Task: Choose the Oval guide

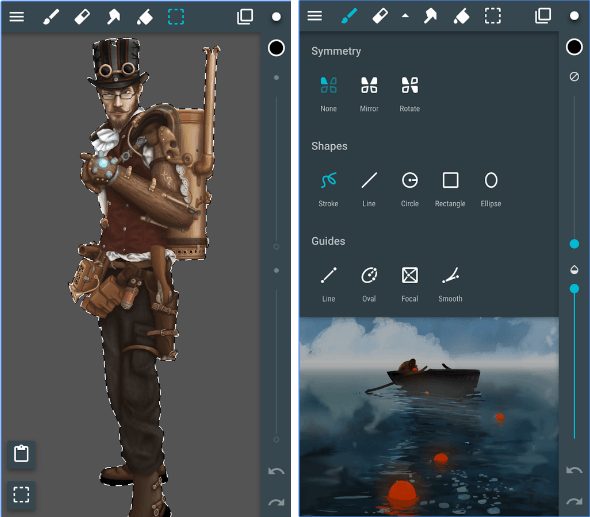Action: click(369, 284)
